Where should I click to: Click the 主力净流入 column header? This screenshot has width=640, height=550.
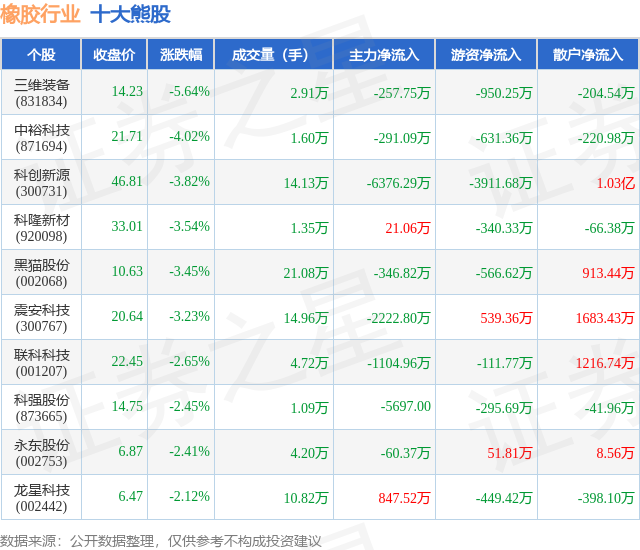[x=384, y=55]
